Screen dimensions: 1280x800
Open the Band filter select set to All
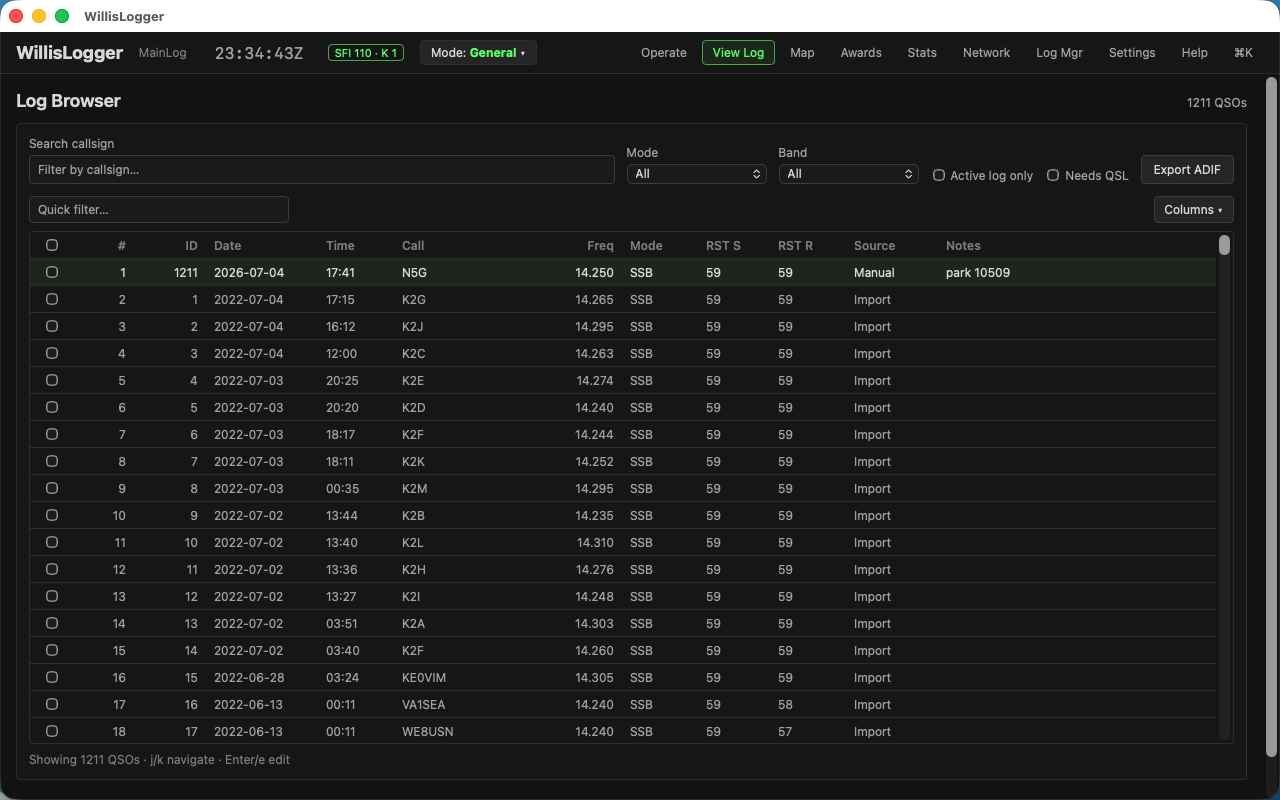(849, 174)
